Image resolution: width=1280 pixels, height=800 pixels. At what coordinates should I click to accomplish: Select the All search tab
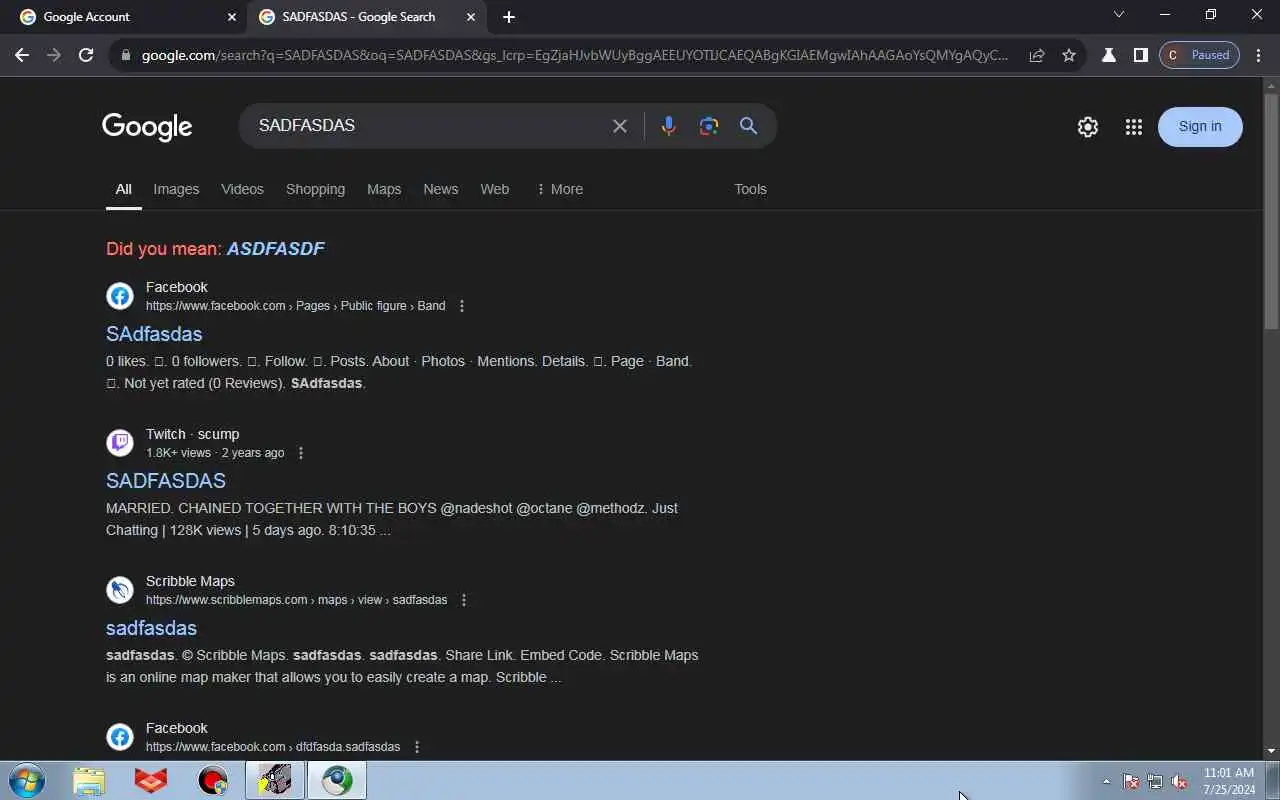point(123,189)
